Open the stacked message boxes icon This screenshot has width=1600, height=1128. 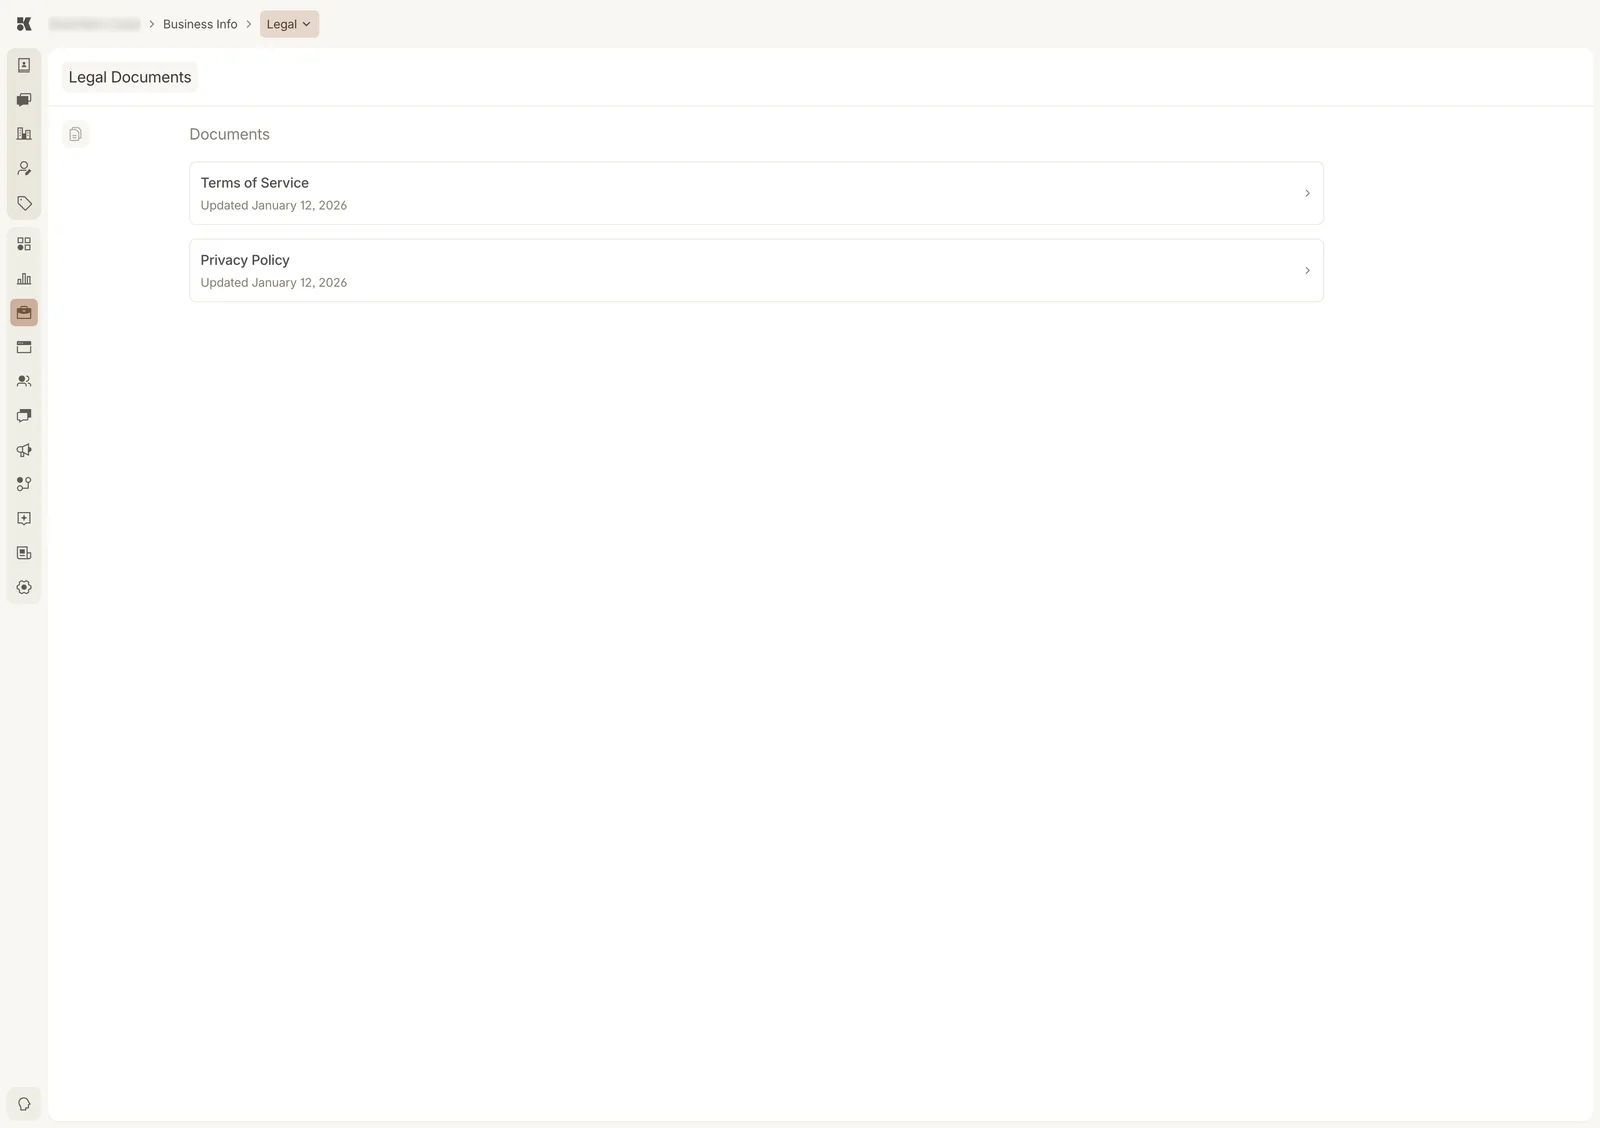(x=24, y=416)
